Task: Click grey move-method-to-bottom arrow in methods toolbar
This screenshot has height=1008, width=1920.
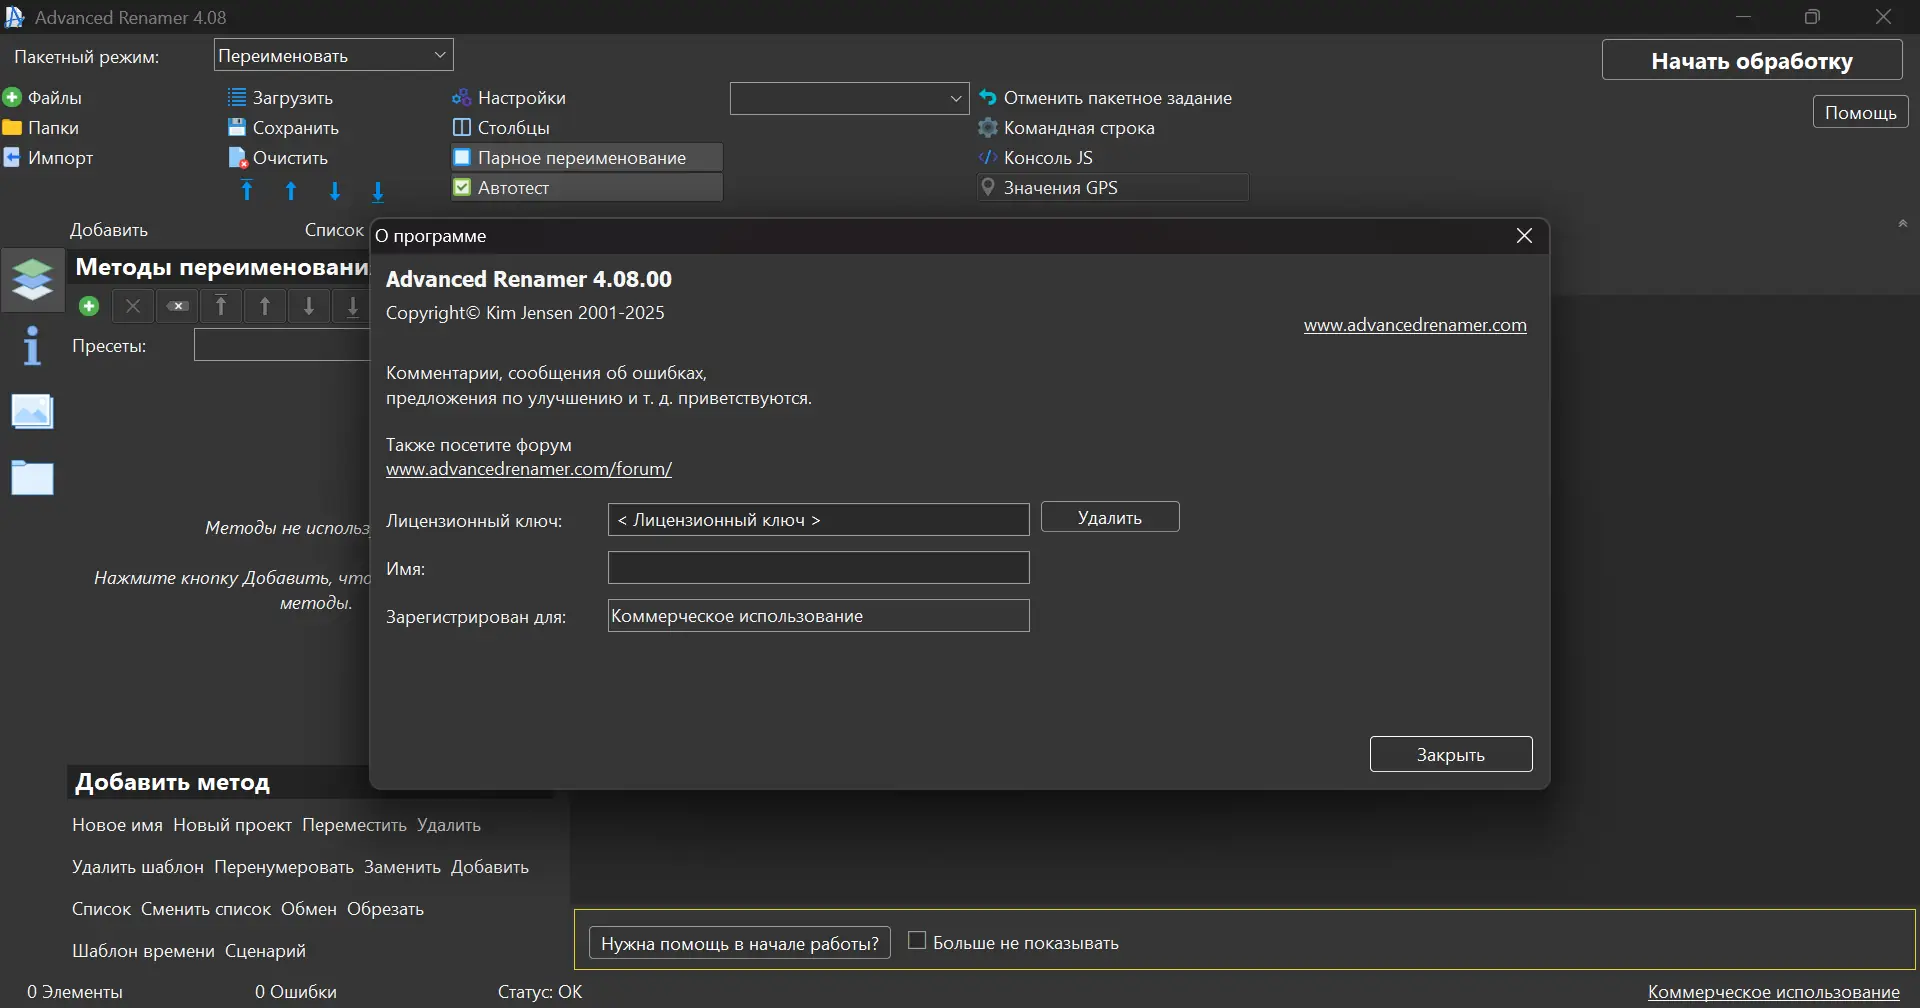Action: 352,306
